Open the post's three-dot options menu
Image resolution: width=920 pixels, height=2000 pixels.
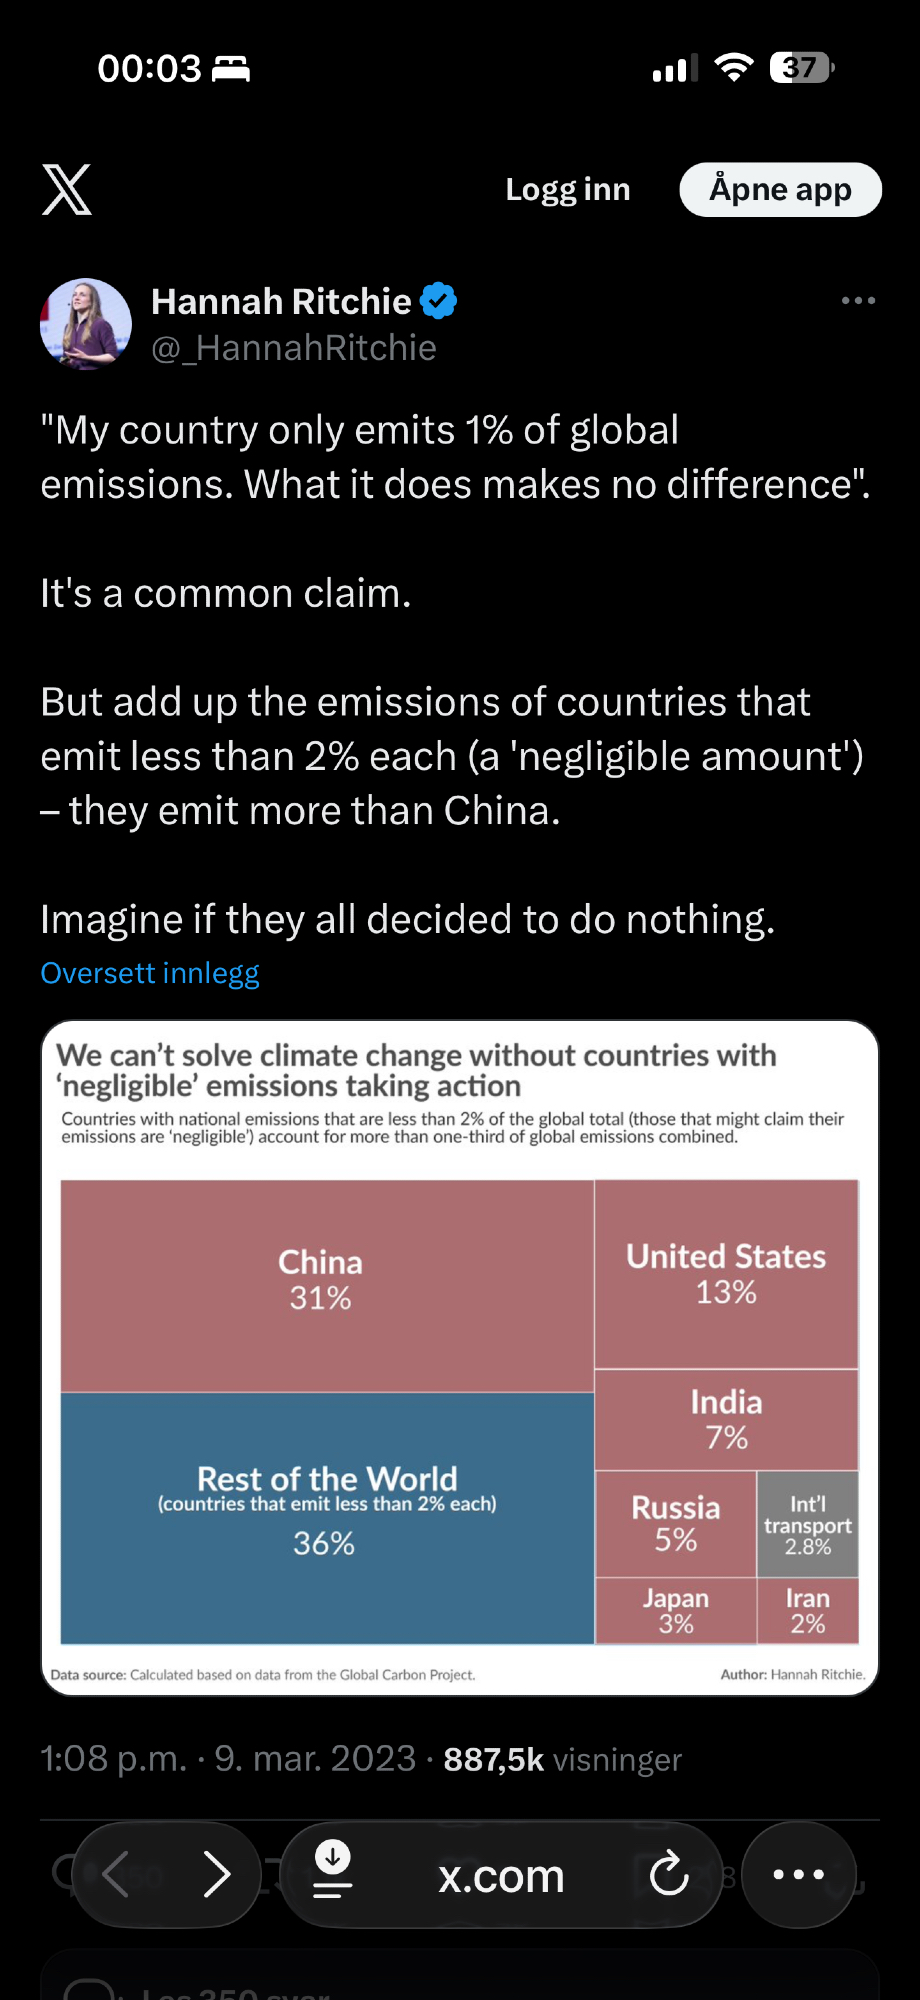tap(858, 300)
